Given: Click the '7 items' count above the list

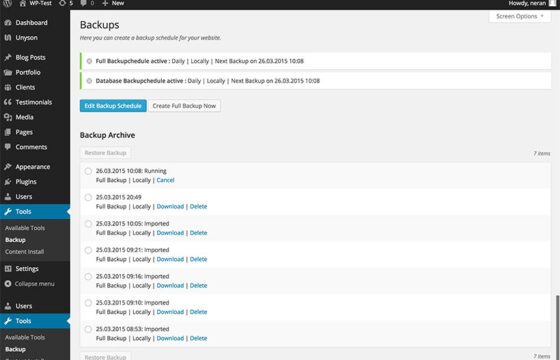Looking at the screenshot, I should click(542, 154).
